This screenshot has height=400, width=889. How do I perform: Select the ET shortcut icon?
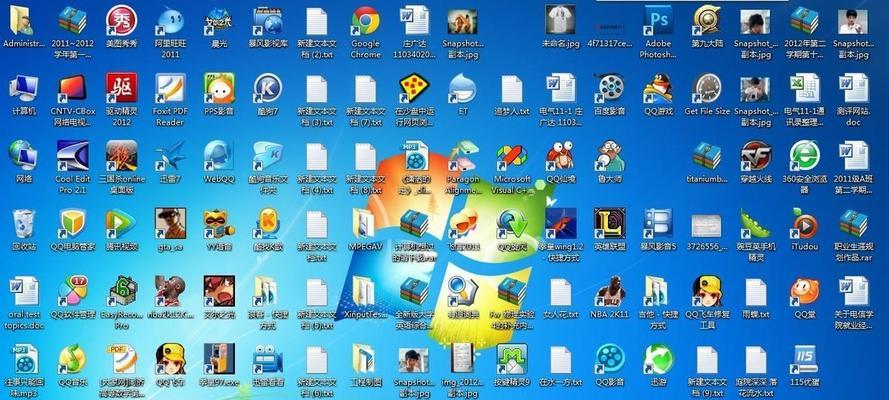(463, 88)
